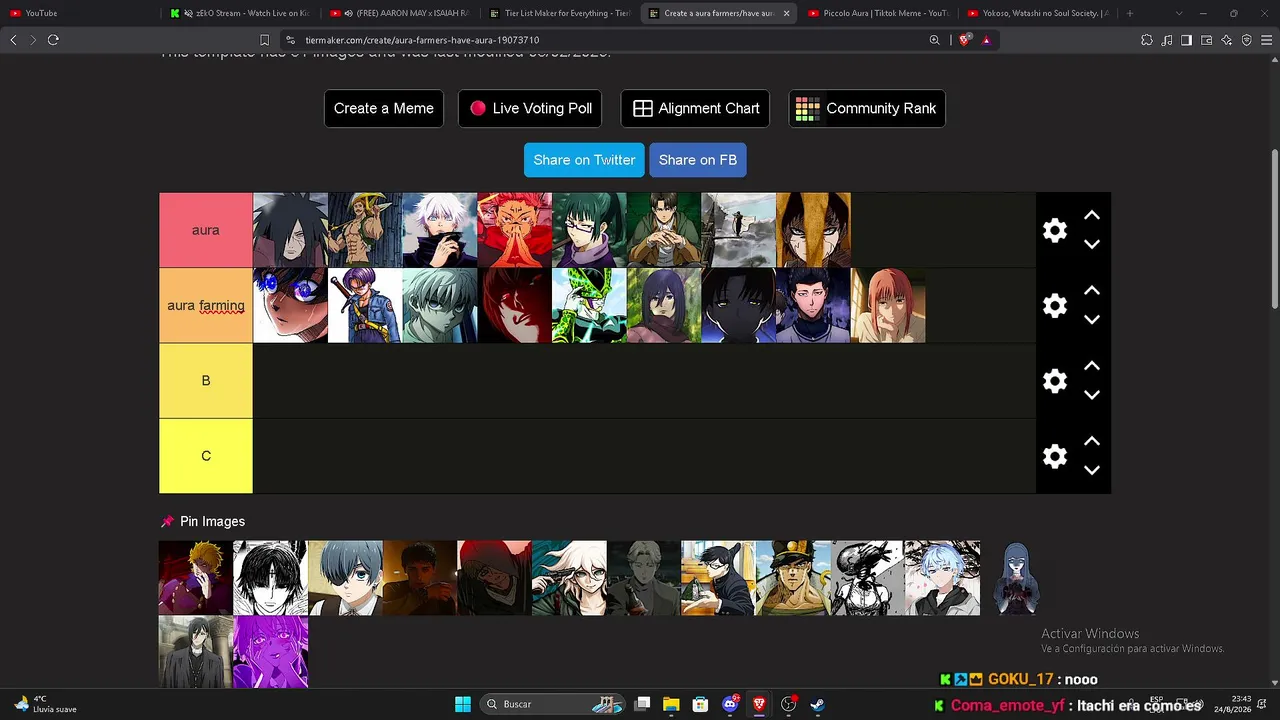
Task: Open the Brave Shields lion icon
Action: click(x=964, y=40)
